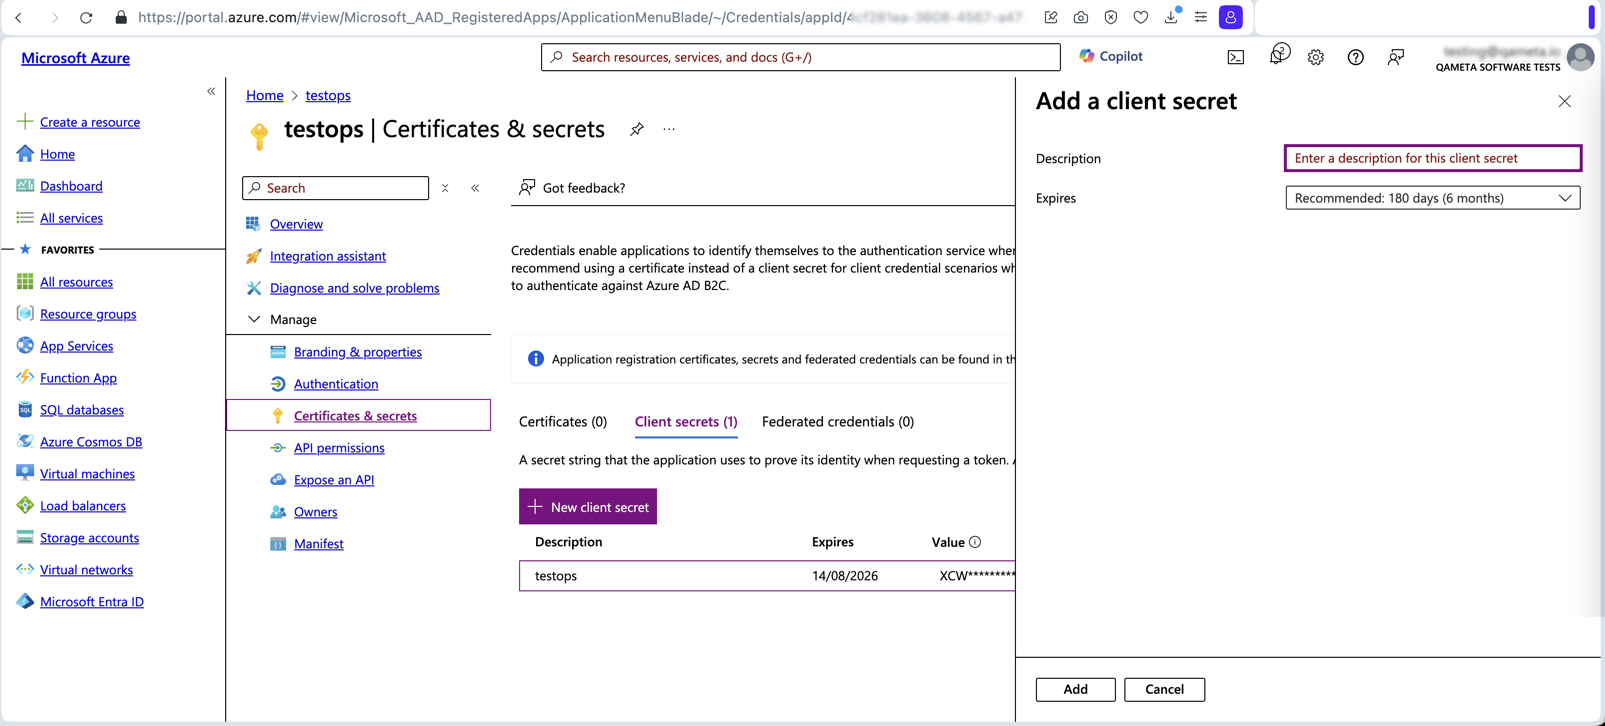
Task: Collapse the Manage section
Action: pos(254,320)
